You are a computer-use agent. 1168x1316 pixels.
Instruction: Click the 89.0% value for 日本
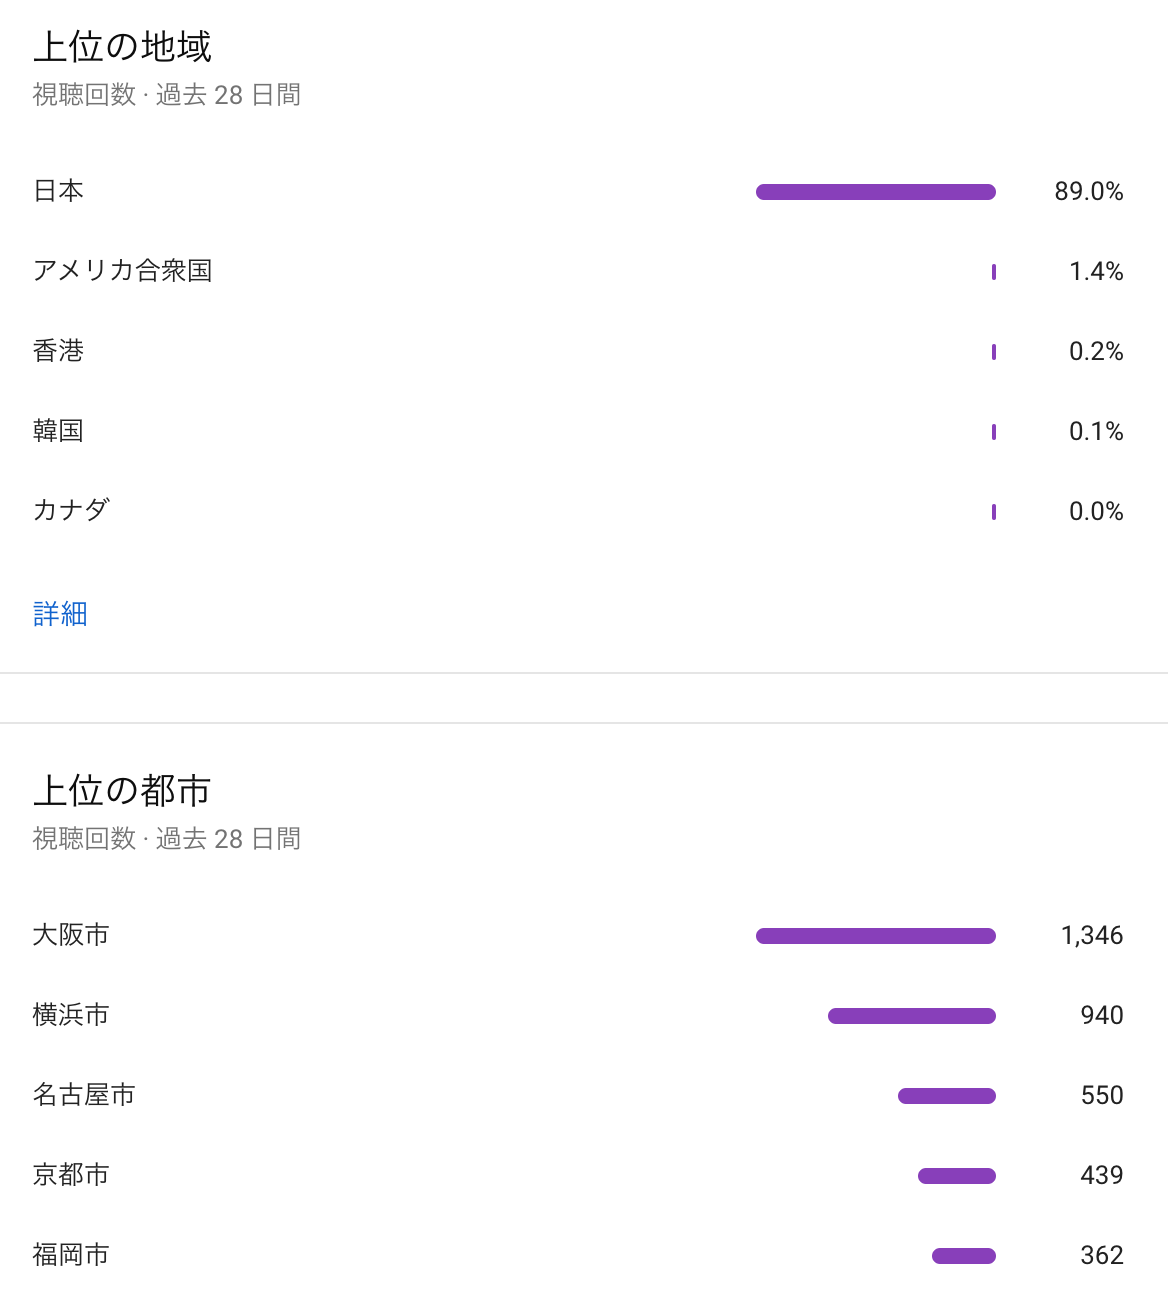coord(1088,191)
